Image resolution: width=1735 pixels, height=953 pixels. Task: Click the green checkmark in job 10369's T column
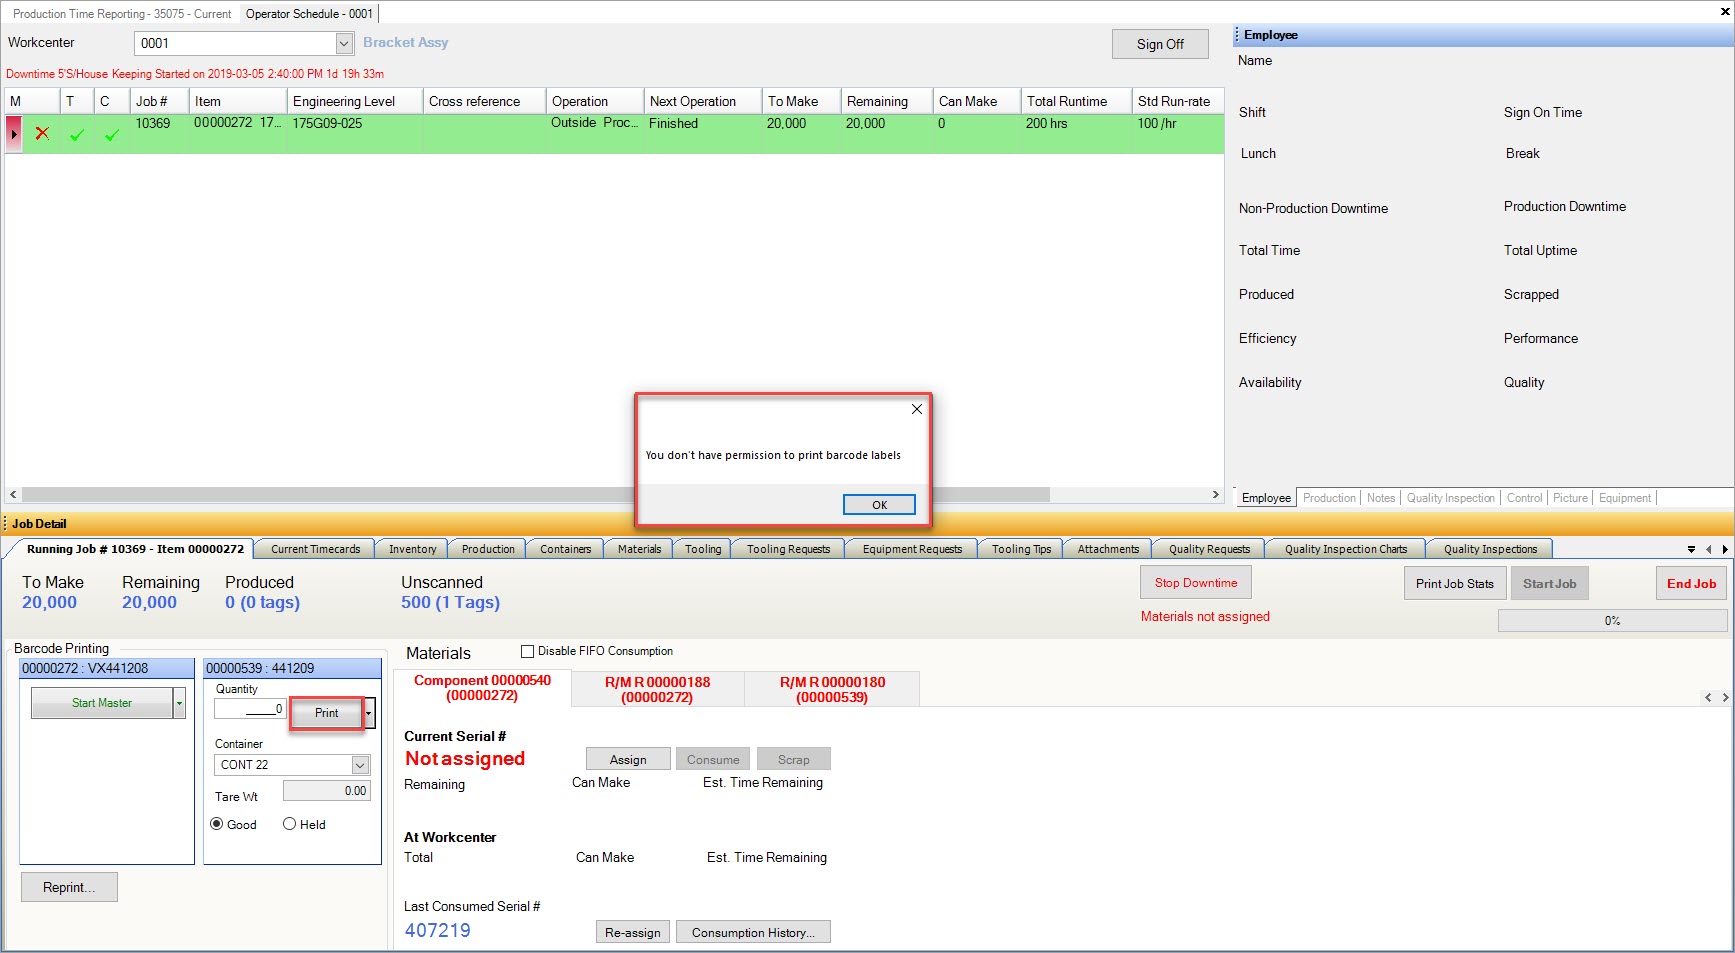(x=77, y=134)
